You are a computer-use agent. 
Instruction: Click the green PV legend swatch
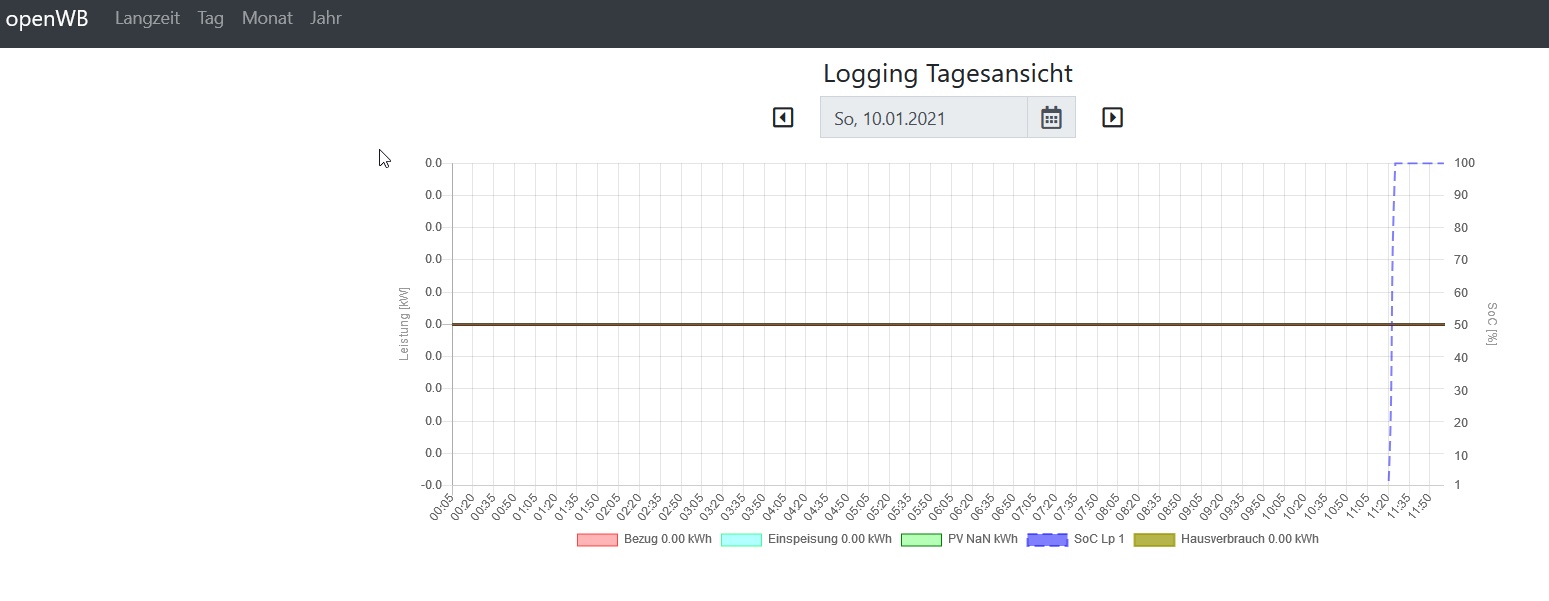coord(921,540)
